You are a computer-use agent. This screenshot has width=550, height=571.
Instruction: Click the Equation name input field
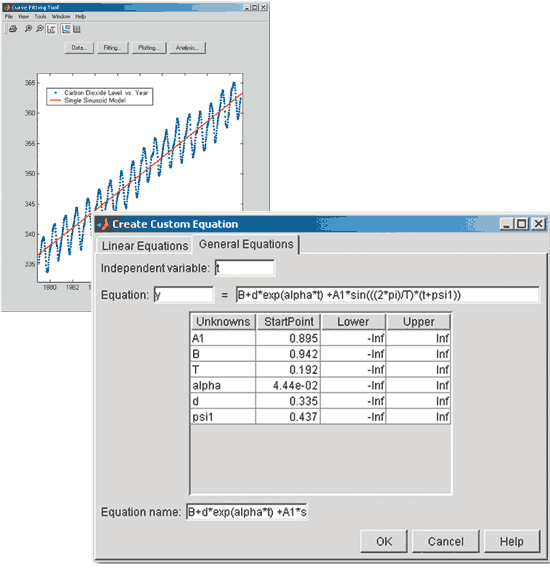pyautogui.click(x=247, y=512)
